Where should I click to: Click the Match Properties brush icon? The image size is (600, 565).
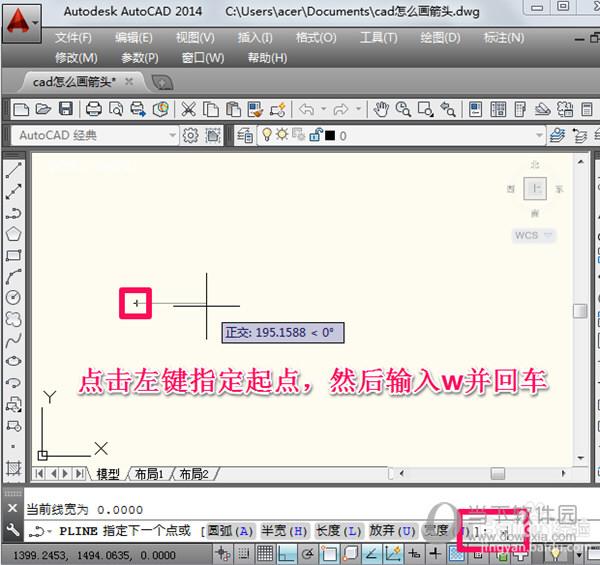pos(255,109)
